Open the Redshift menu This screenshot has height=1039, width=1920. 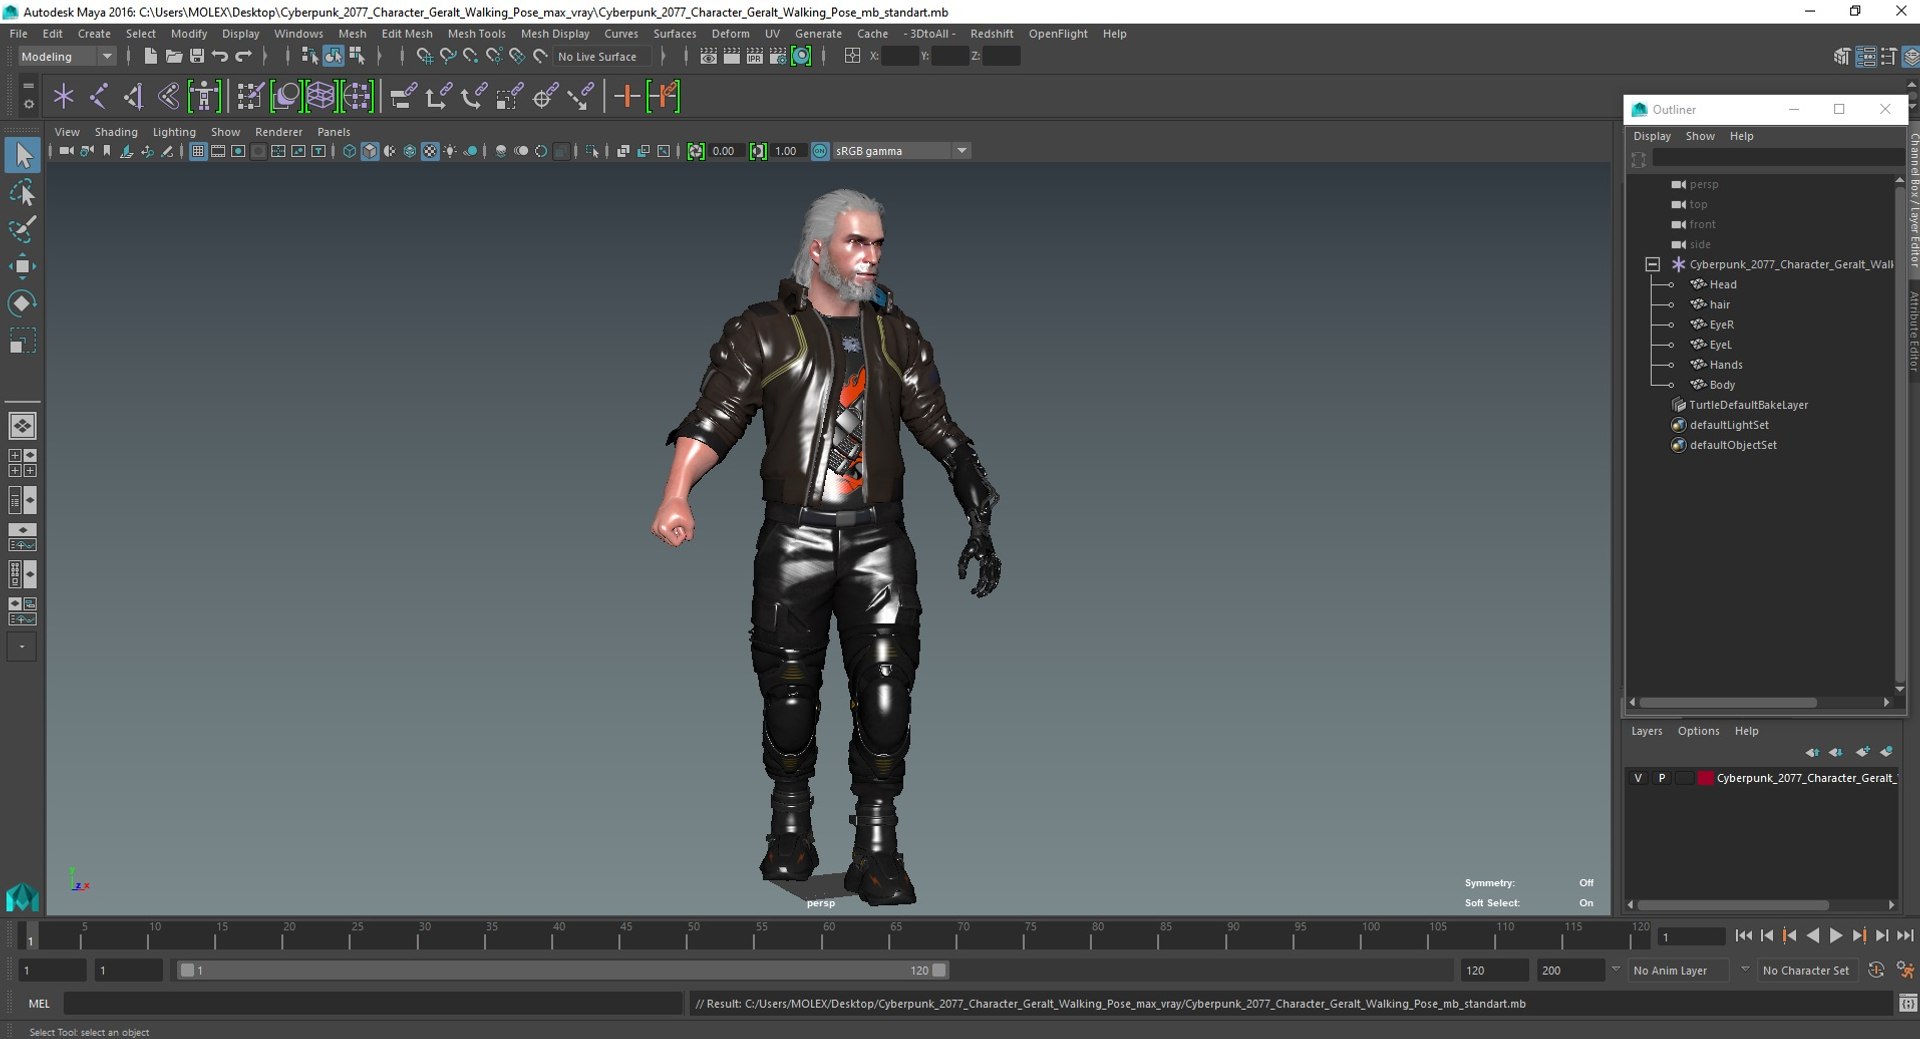(x=991, y=33)
